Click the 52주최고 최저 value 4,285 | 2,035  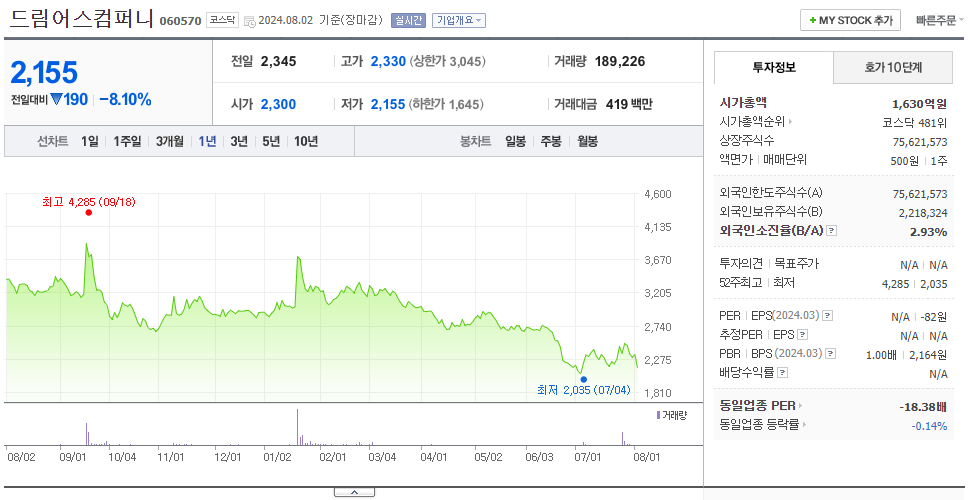pos(915,284)
